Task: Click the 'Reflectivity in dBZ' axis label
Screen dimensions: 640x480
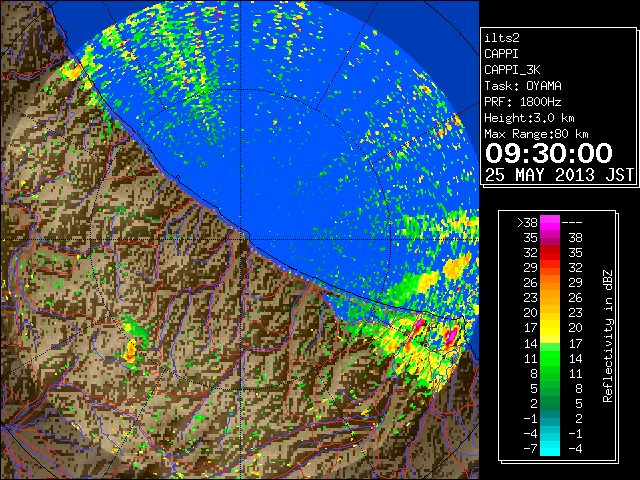Action: pyautogui.click(x=607, y=336)
